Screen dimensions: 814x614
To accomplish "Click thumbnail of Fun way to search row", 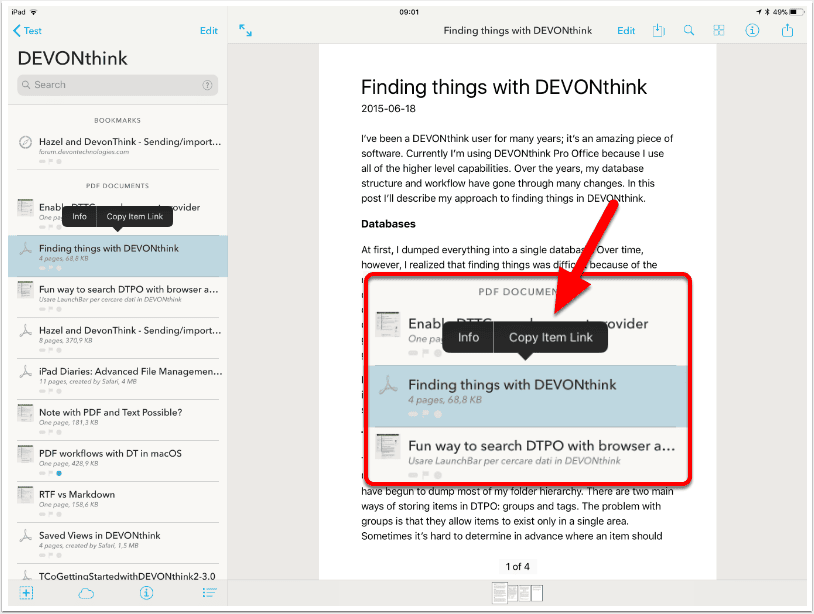I will (x=25, y=290).
